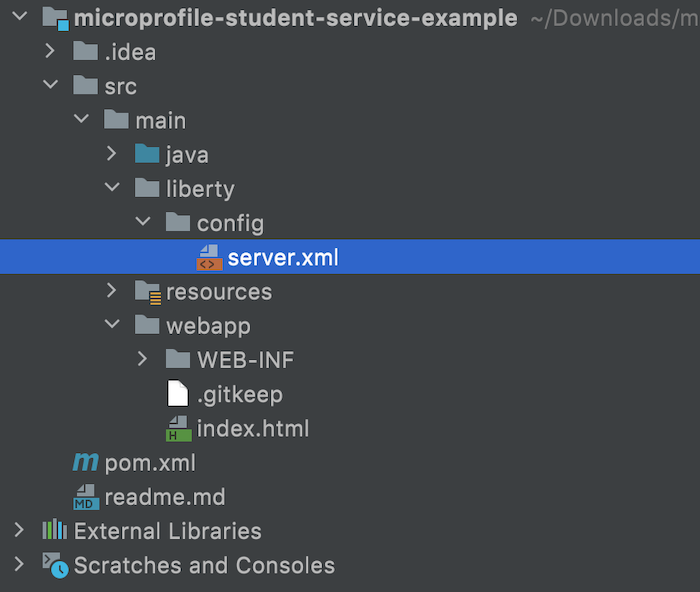Select the Scratches and Consoles label

pos(204,565)
